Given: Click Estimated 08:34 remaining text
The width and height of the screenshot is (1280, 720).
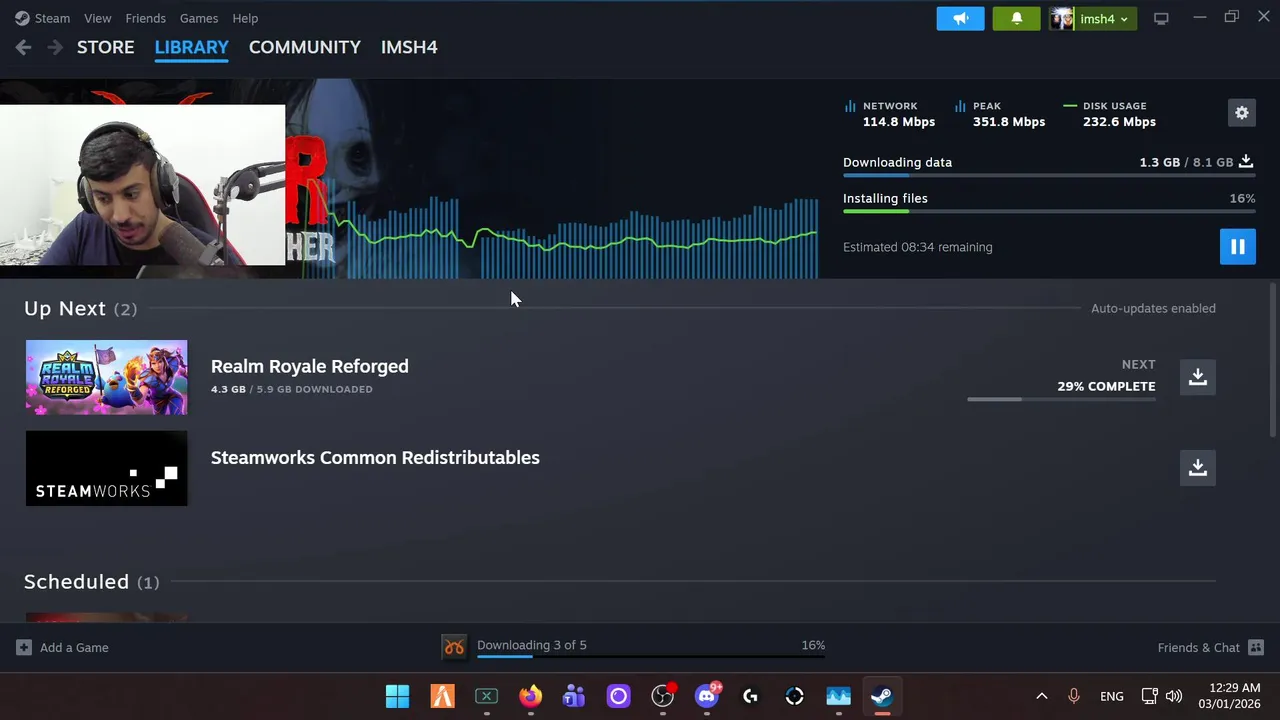Looking at the screenshot, I should point(918,247).
